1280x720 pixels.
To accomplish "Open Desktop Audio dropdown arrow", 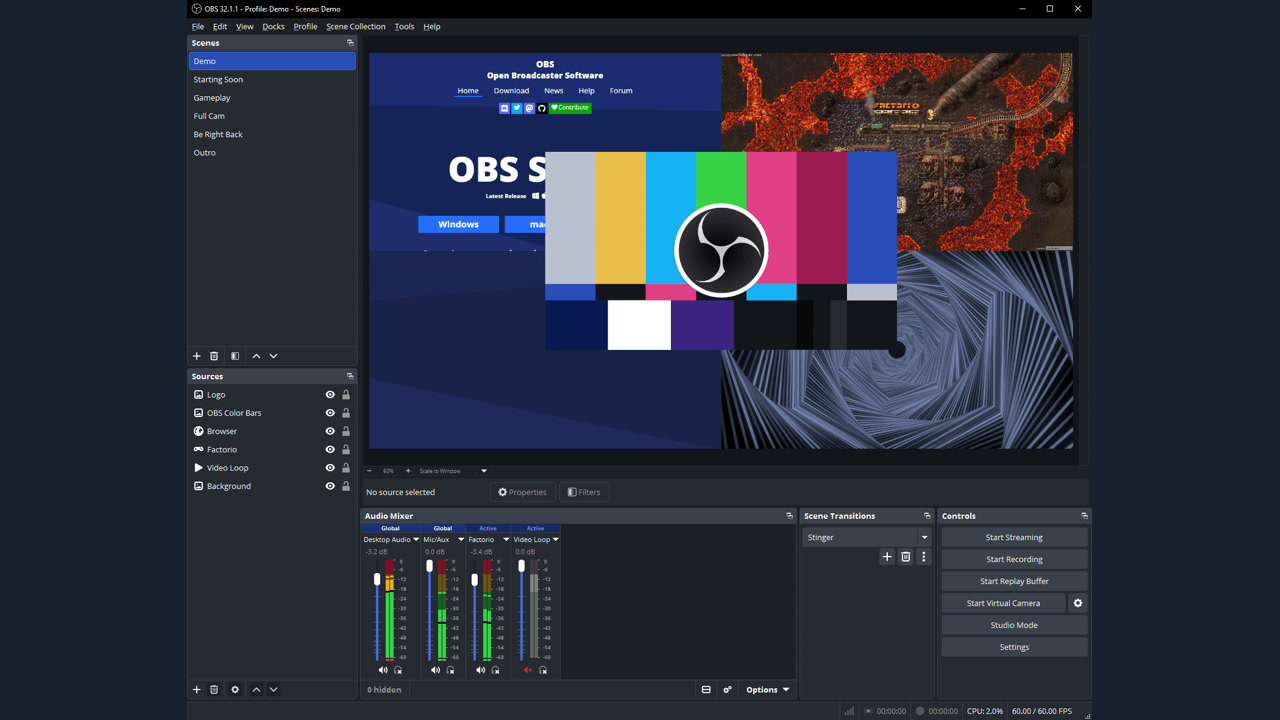I will click(x=416, y=540).
